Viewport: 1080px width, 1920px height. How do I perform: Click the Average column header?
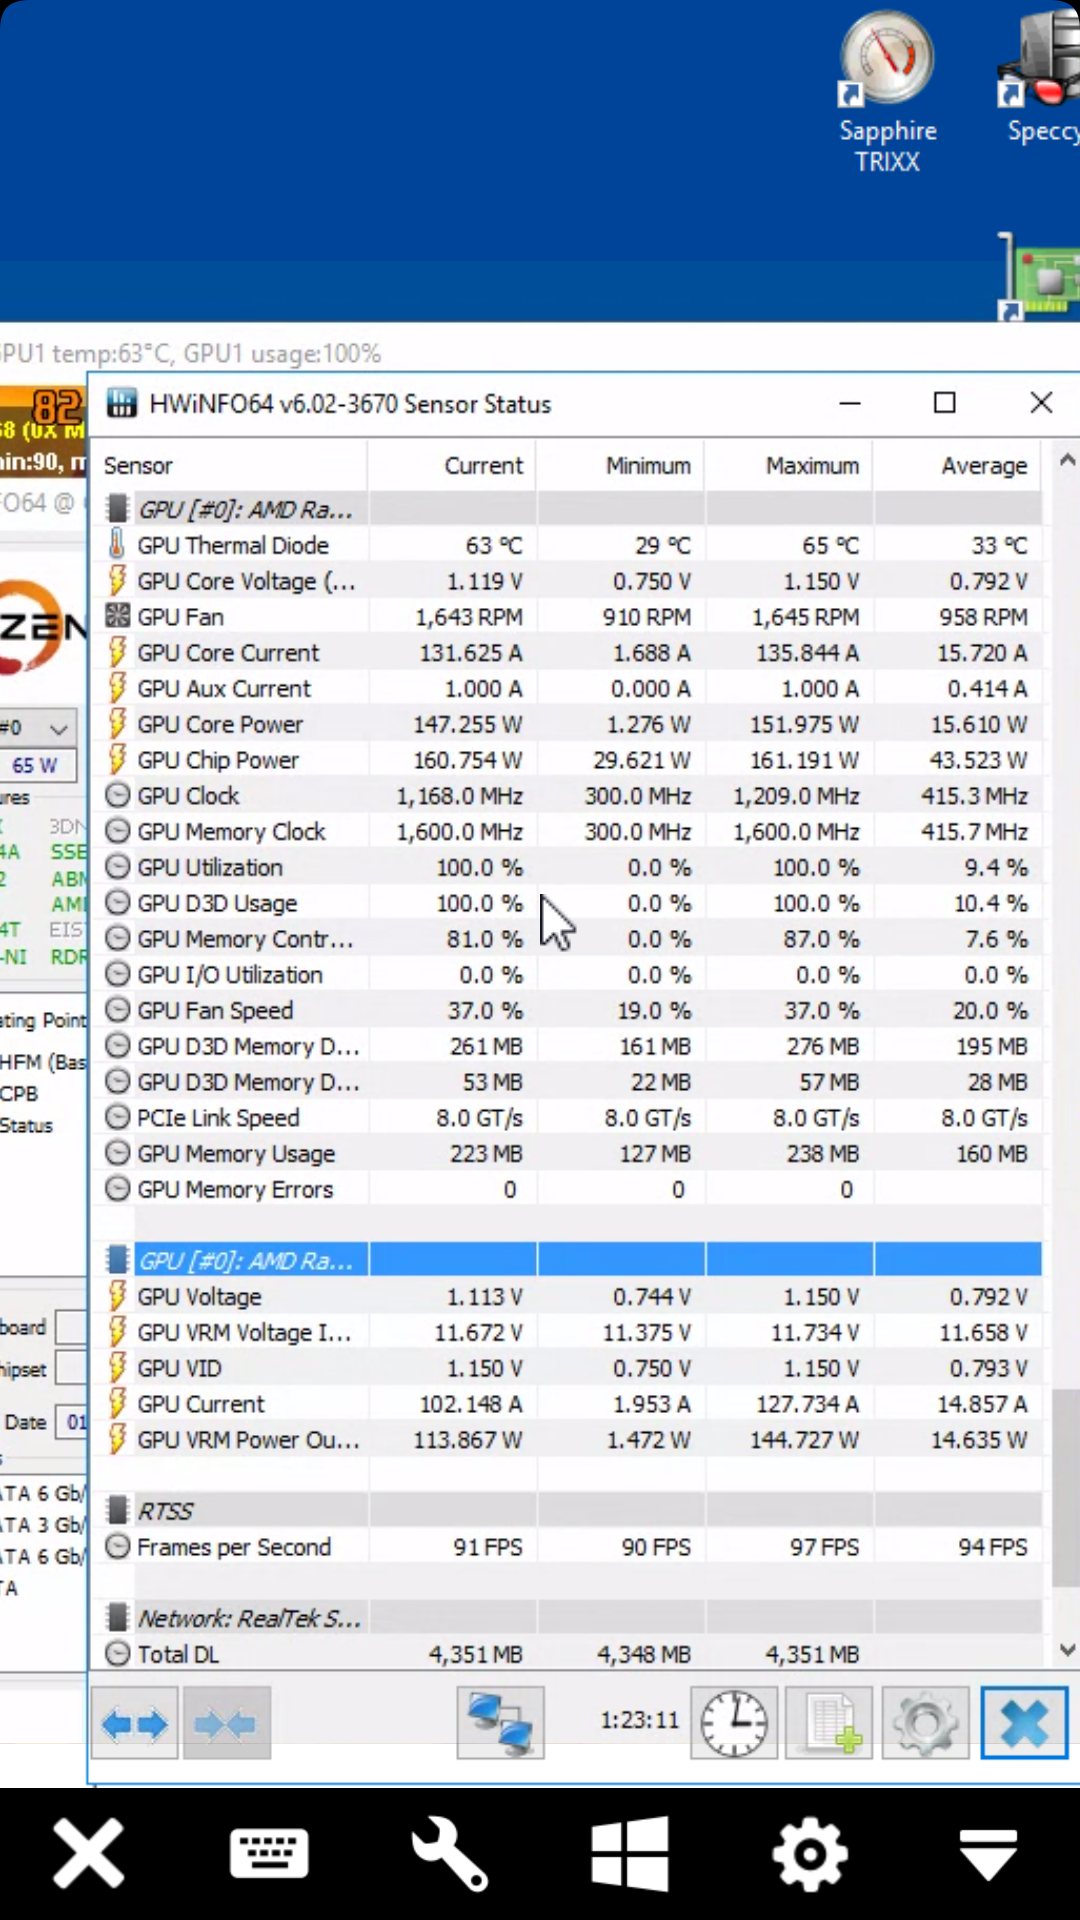(x=956, y=465)
